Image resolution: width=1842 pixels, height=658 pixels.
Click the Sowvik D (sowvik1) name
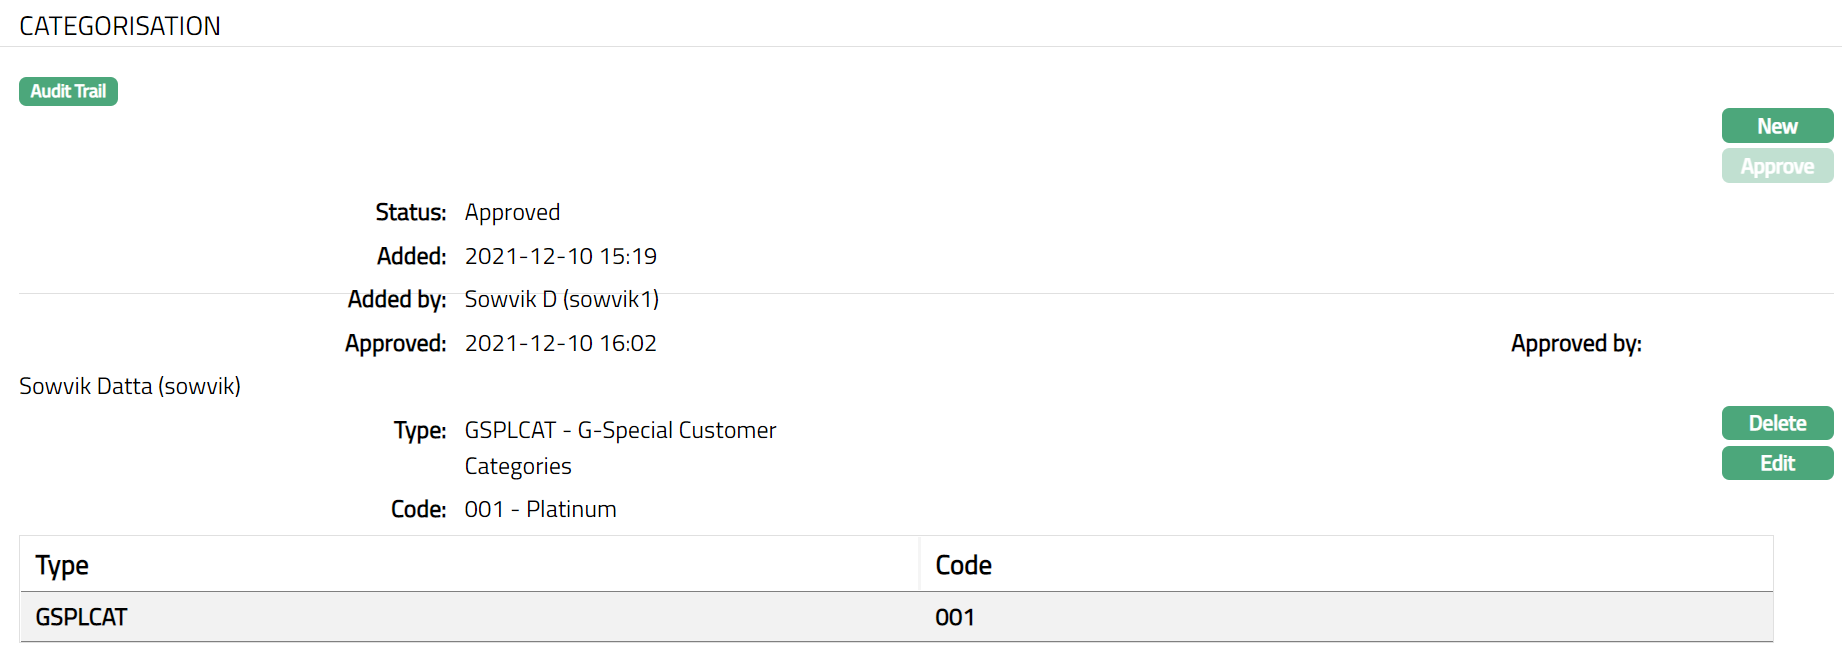(x=561, y=299)
